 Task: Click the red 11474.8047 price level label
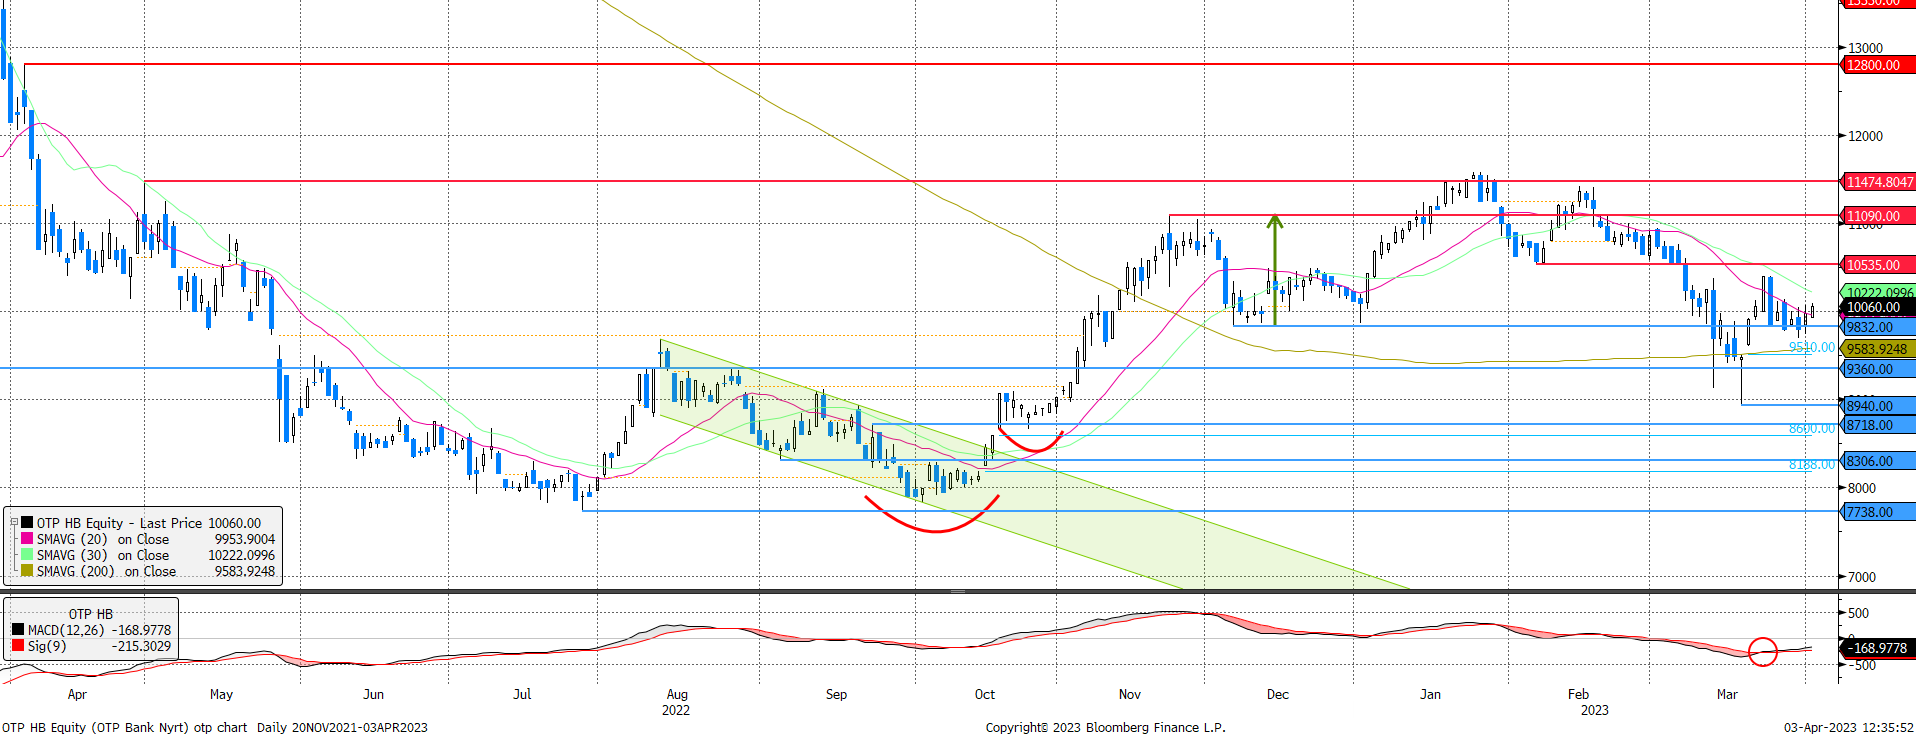tap(1878, 182)
